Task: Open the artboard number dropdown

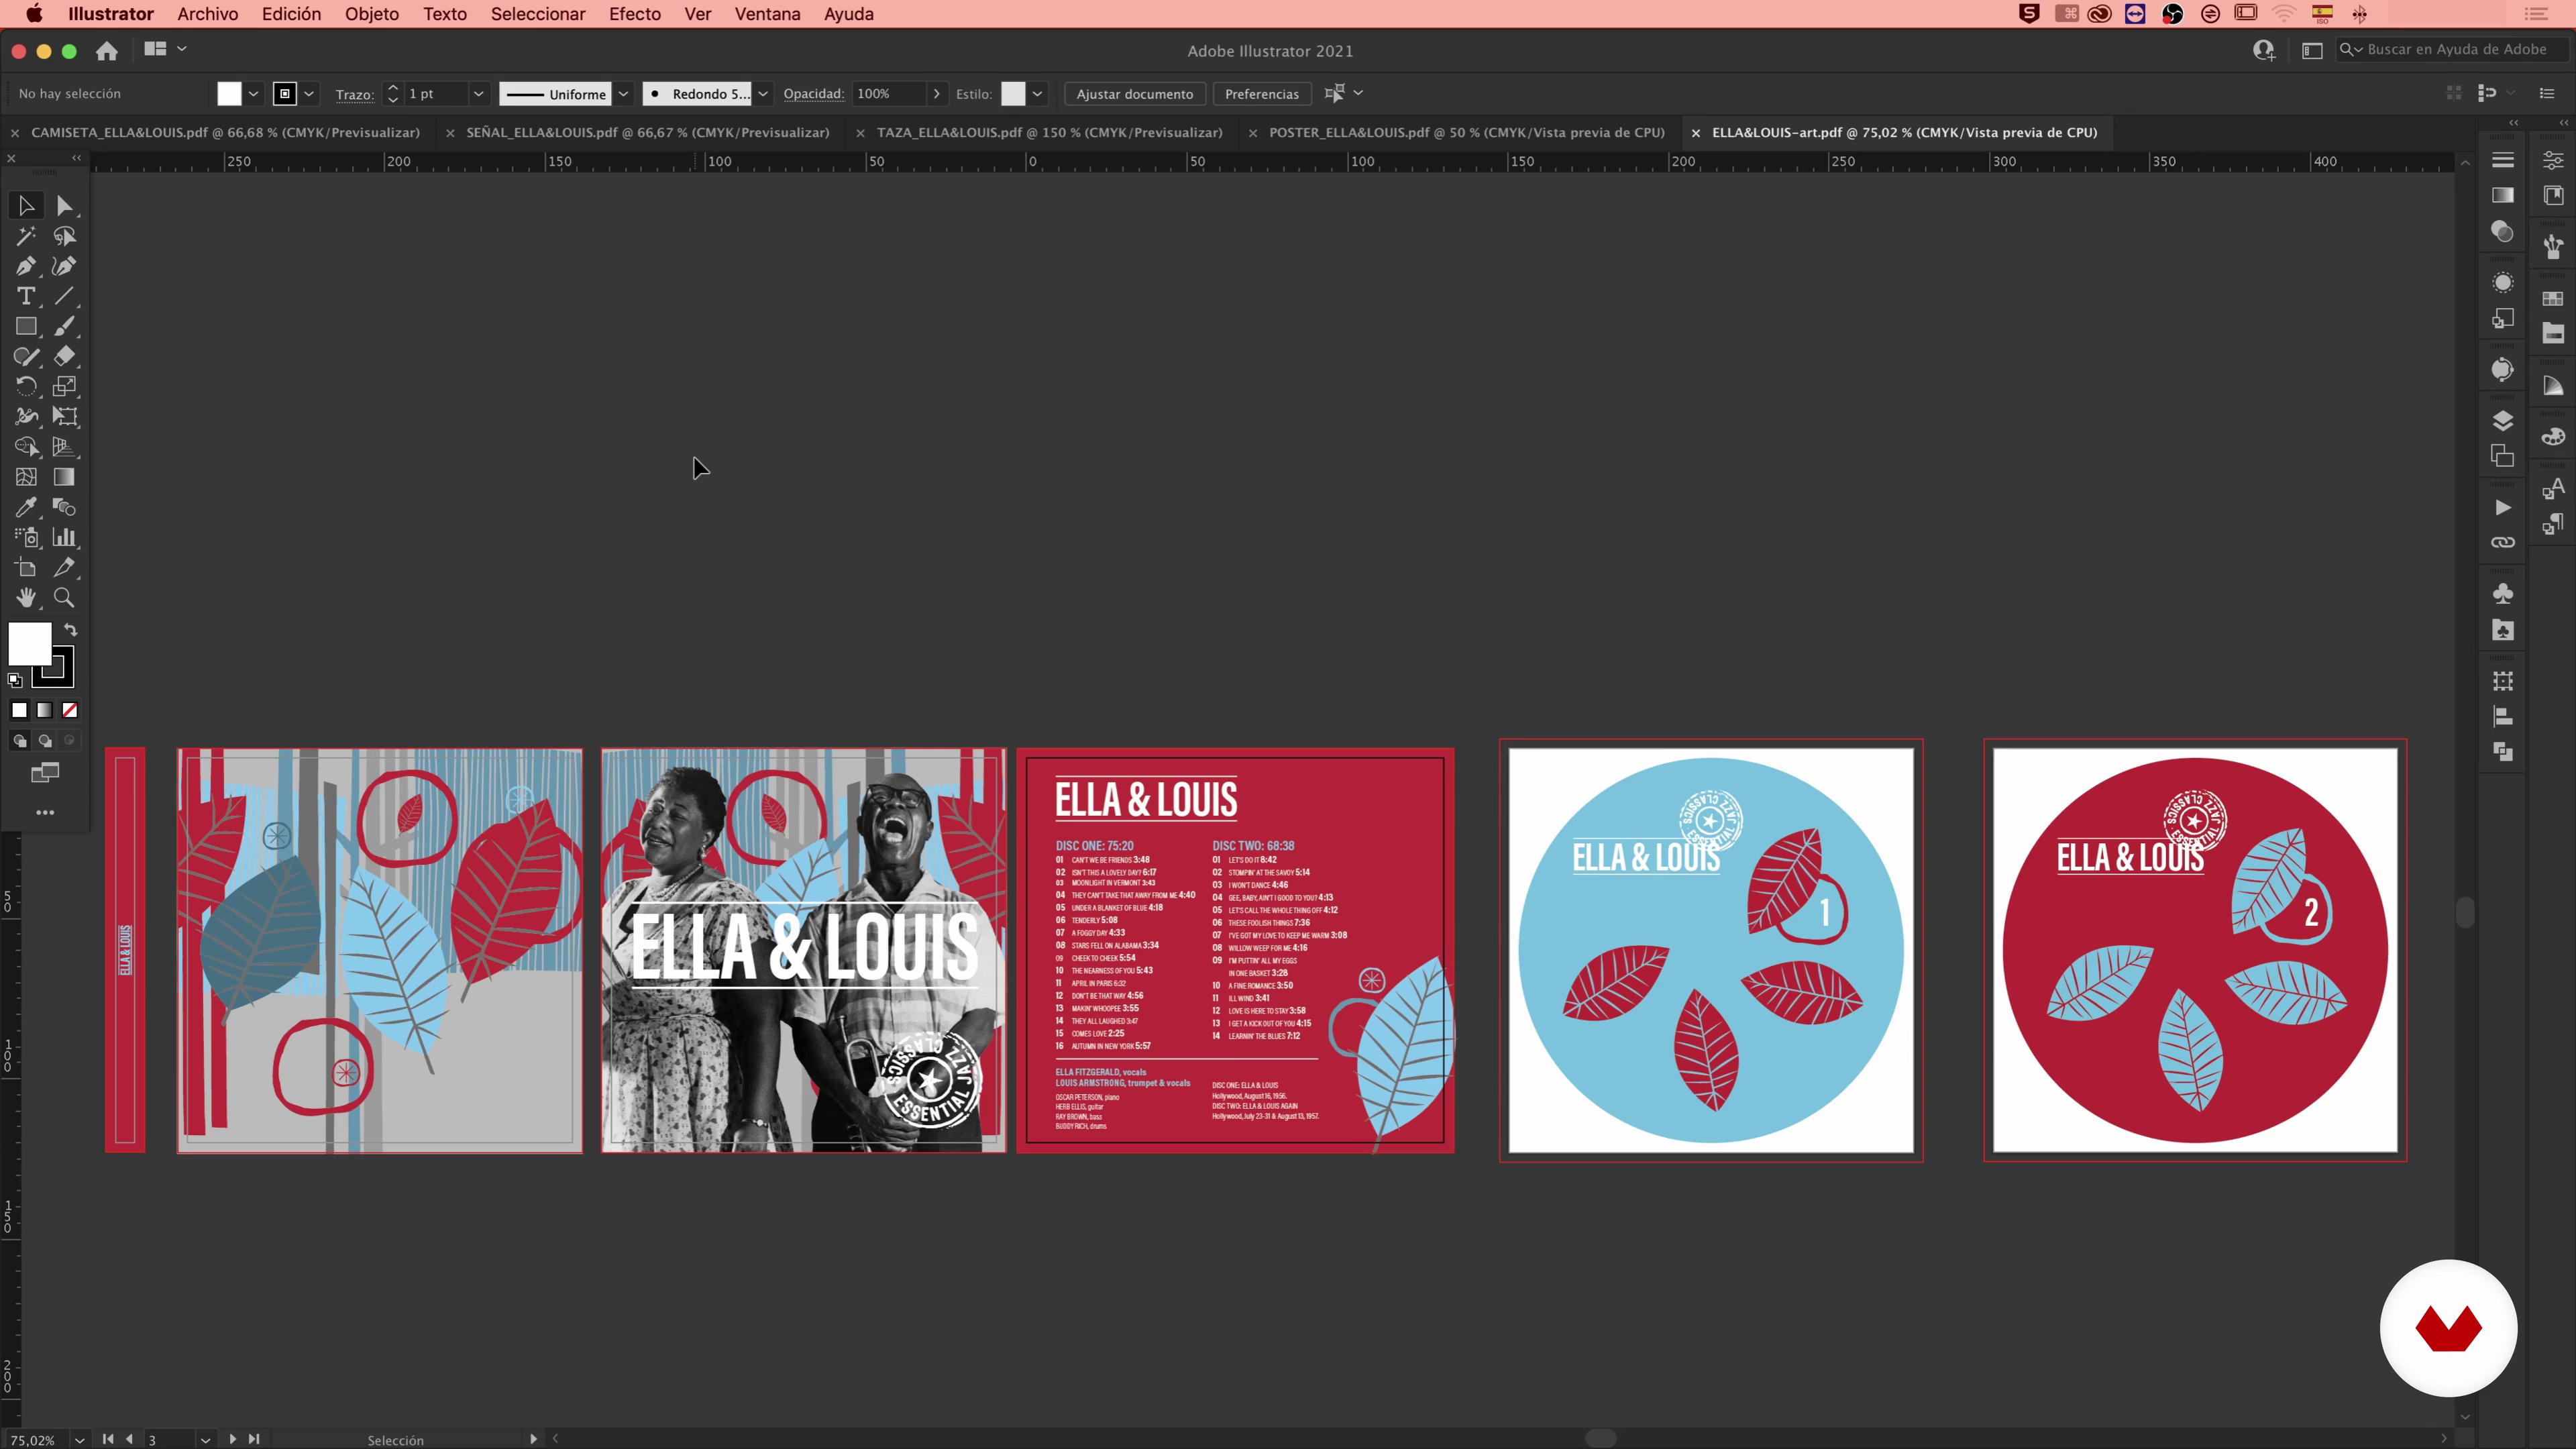Action: 205,1439
